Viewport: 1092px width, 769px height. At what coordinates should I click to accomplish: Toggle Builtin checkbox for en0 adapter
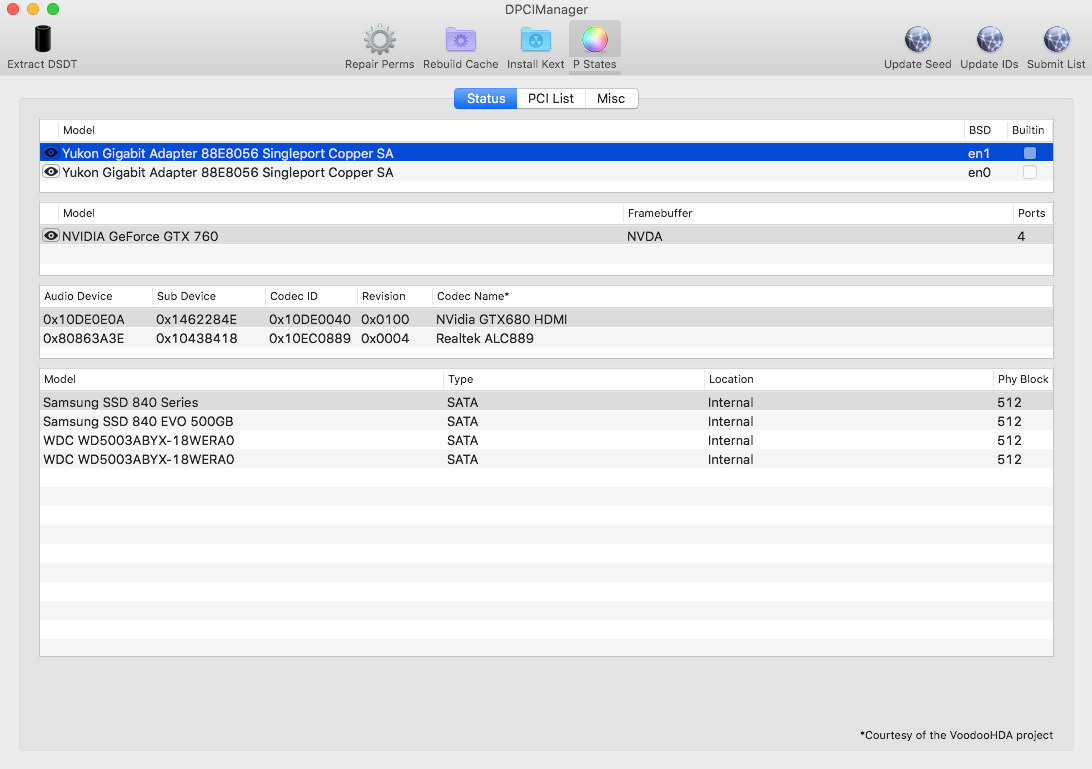point(1030,172)
